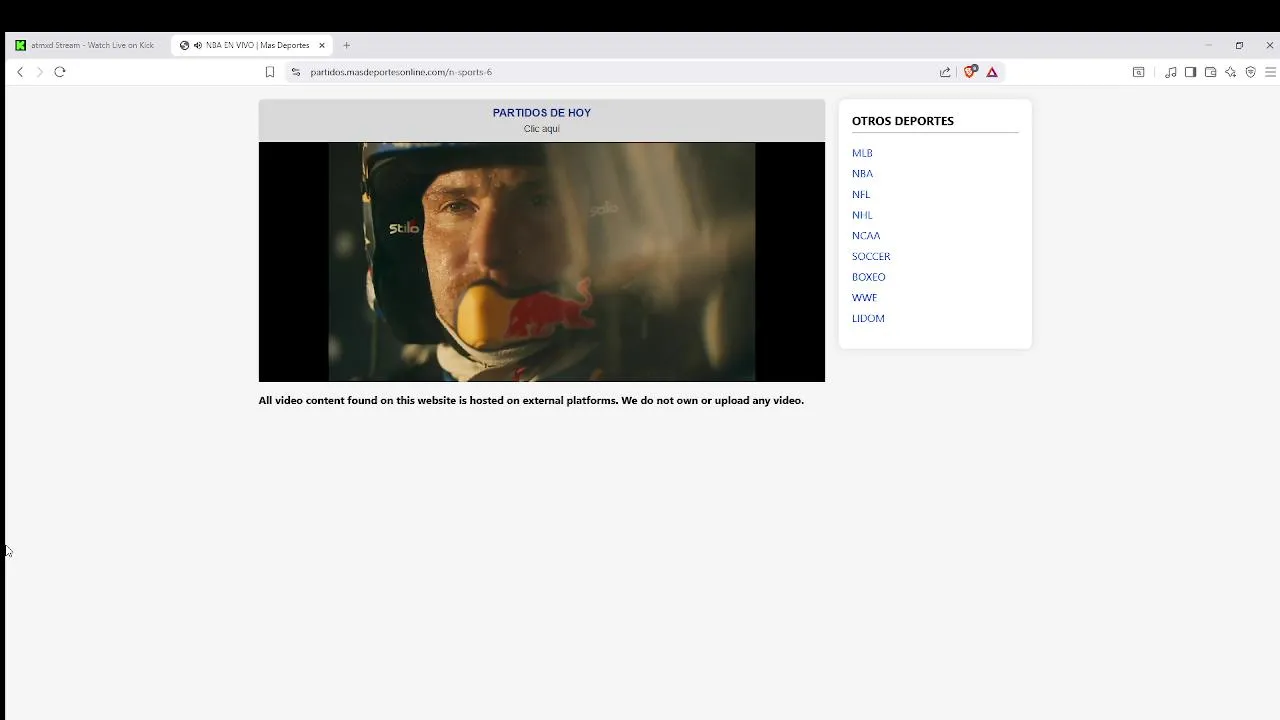Click the external platforms disclaimer text
The height and width of the screenshot is (720, 1280).
pos(531,400)
